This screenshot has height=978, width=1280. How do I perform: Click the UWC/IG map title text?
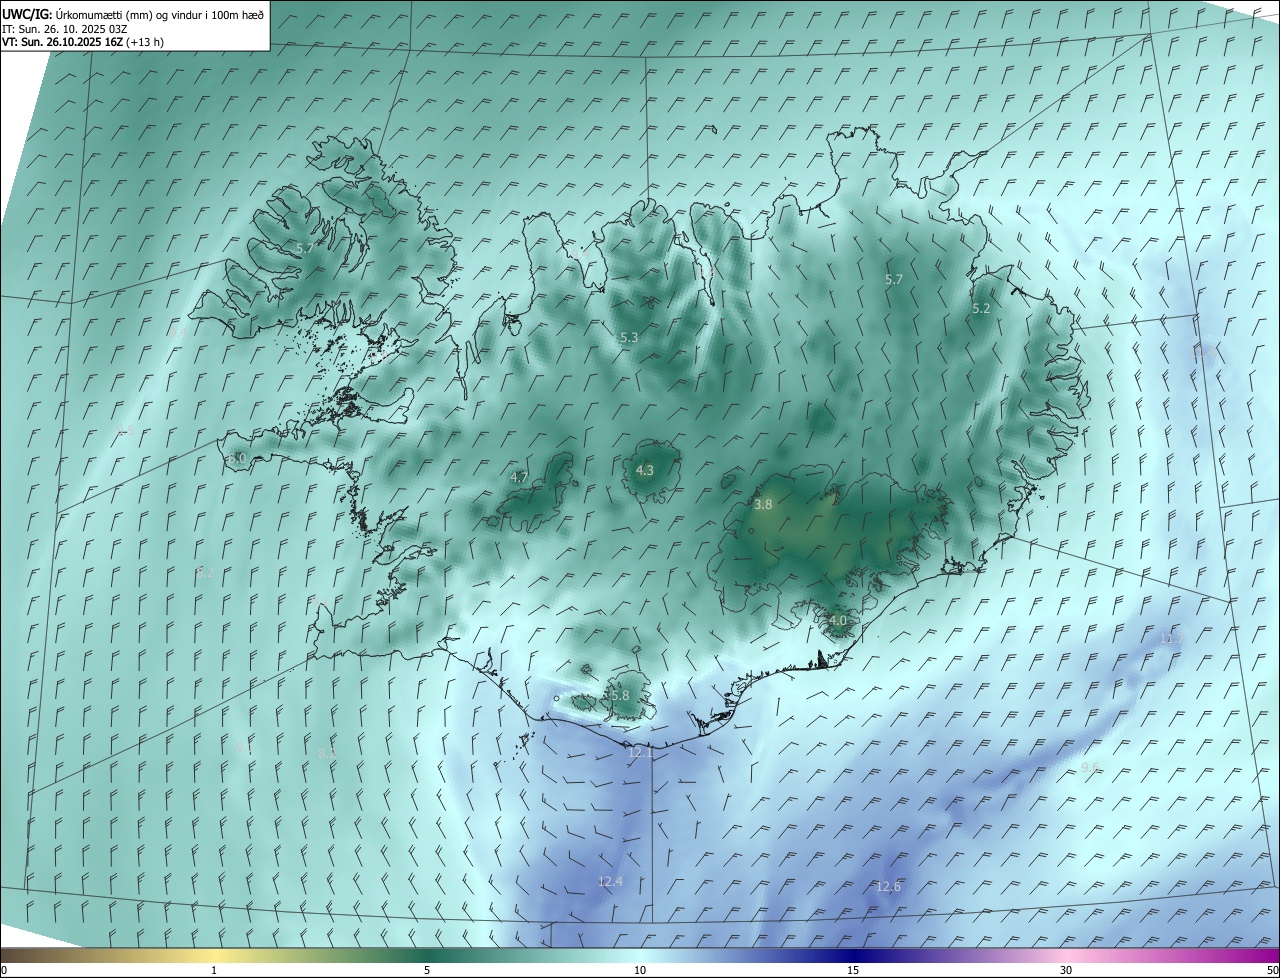point(133,13)
